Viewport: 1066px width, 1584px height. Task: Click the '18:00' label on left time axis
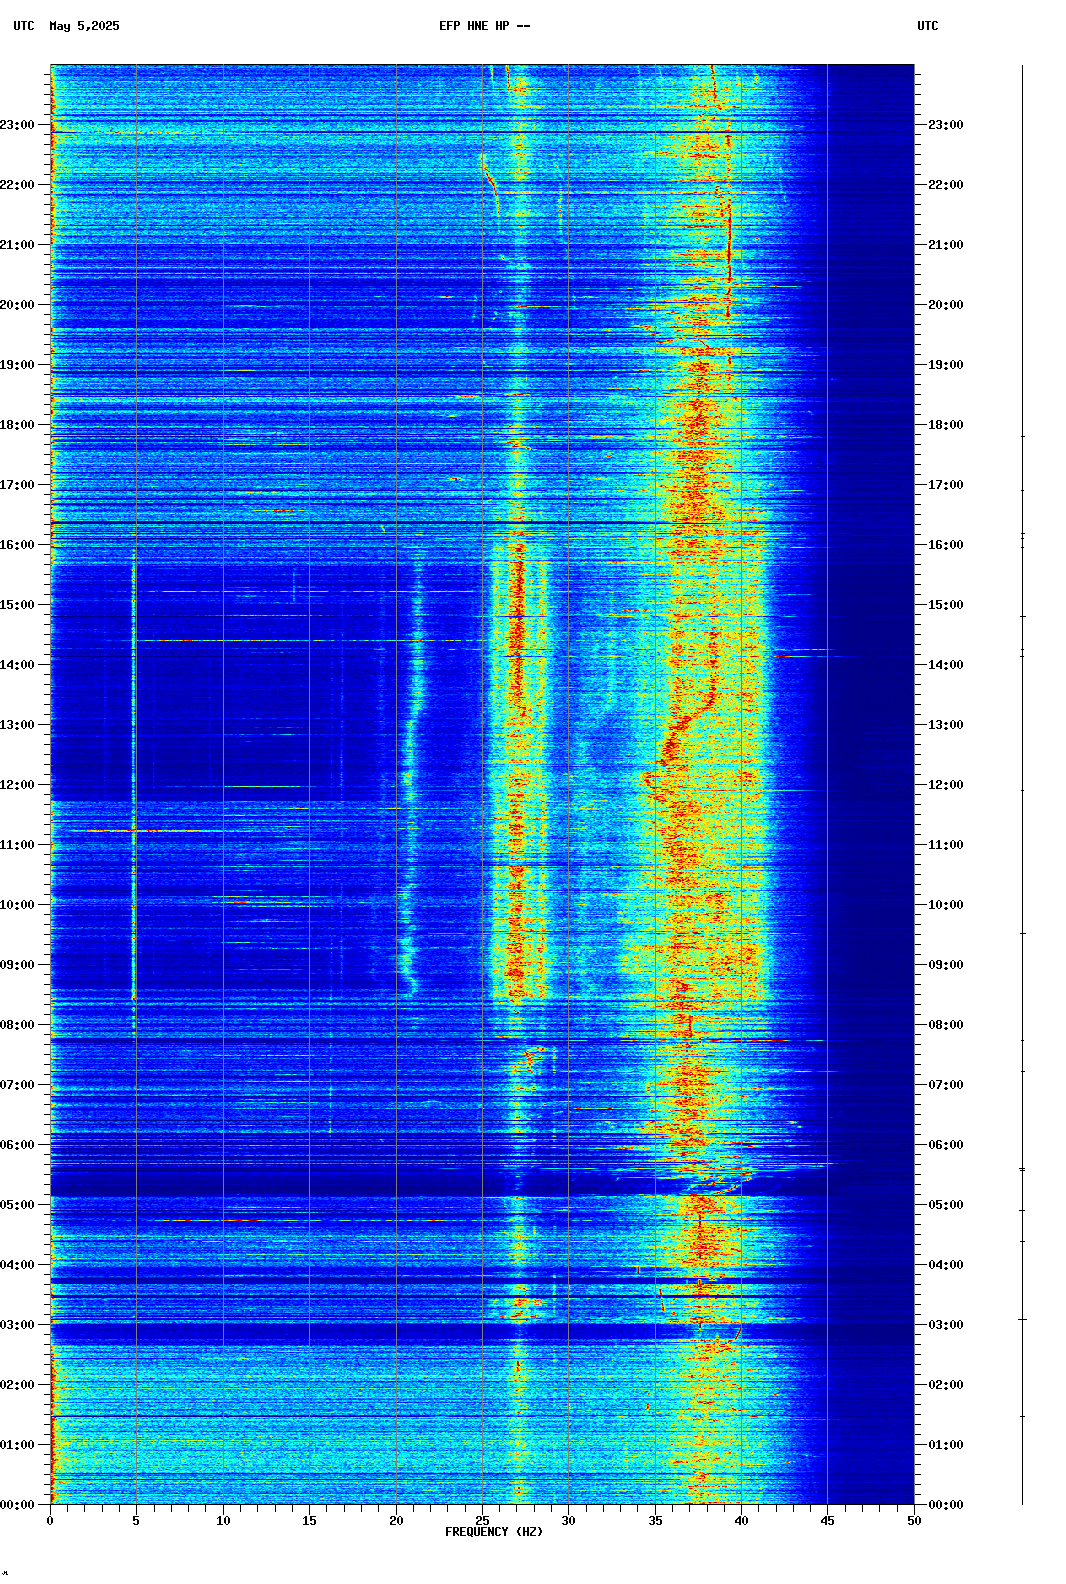pos(17,425)
